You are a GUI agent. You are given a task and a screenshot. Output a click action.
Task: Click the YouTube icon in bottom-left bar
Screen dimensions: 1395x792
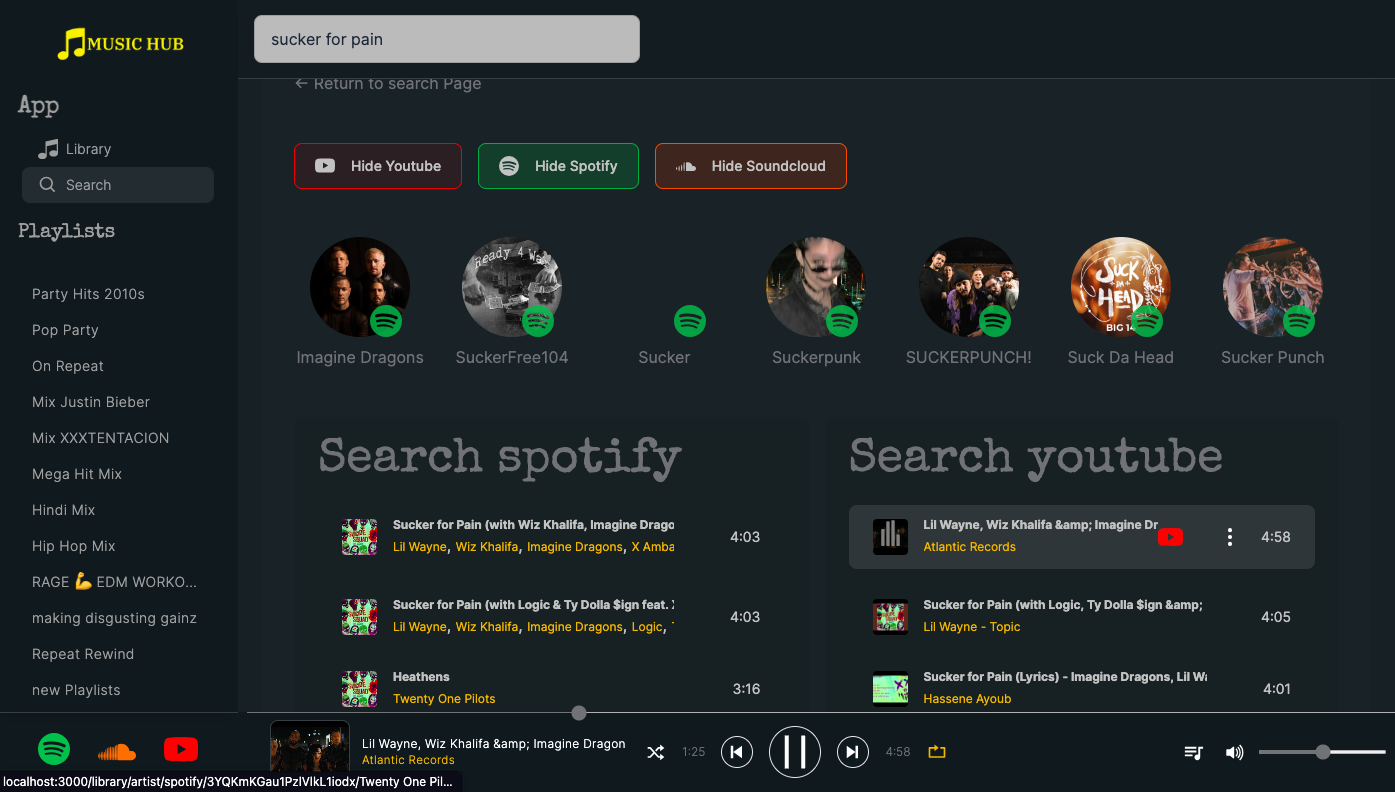point(181,749)
